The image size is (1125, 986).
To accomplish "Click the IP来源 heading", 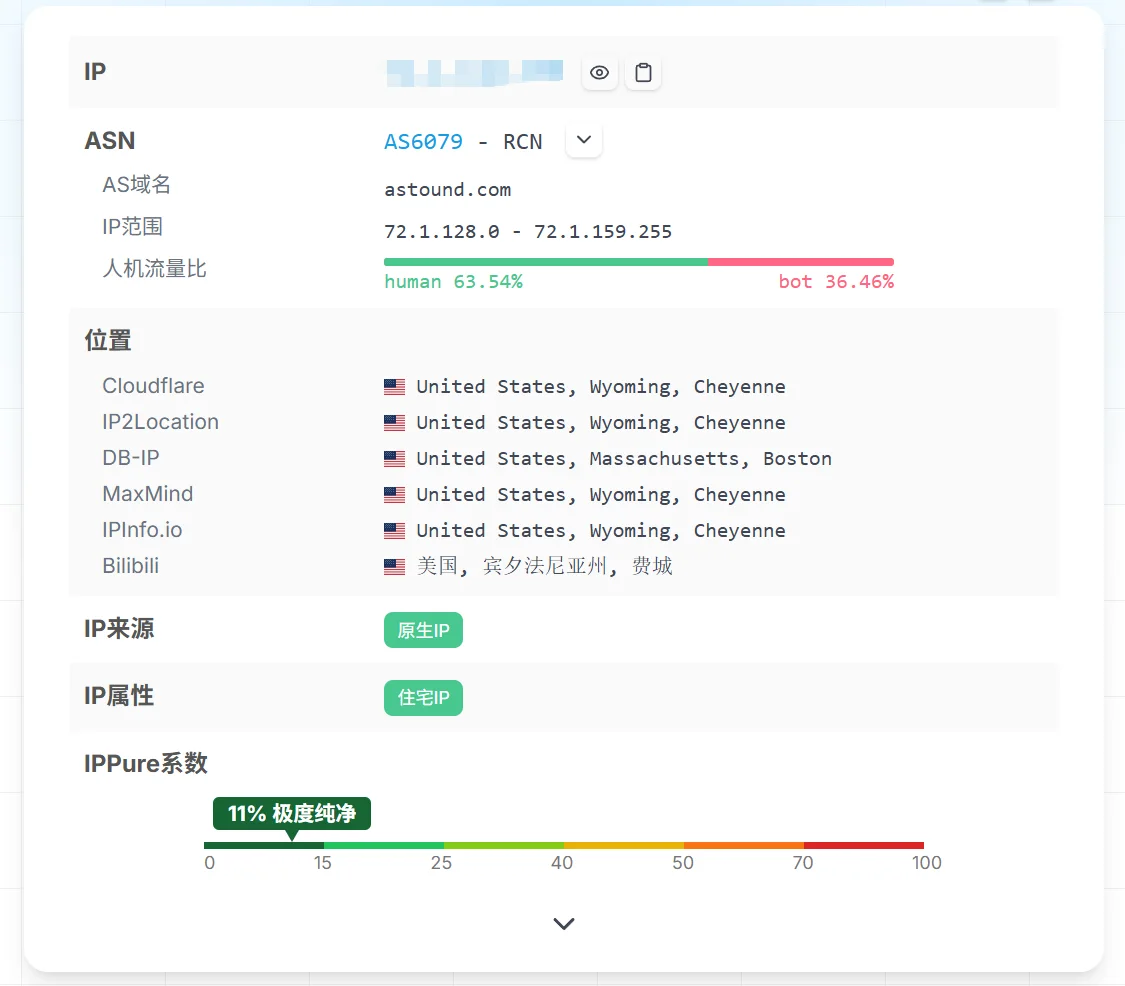I will [x=119, y=629].
